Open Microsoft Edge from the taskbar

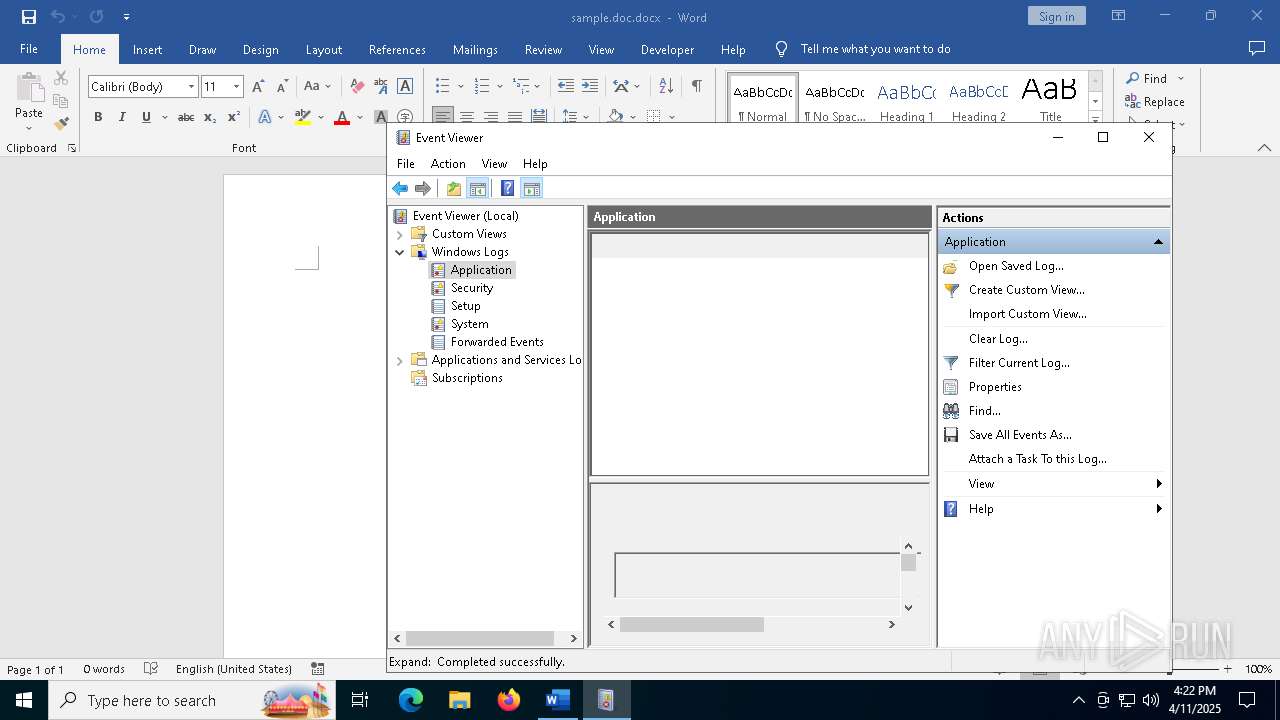(x=411, y=700)
